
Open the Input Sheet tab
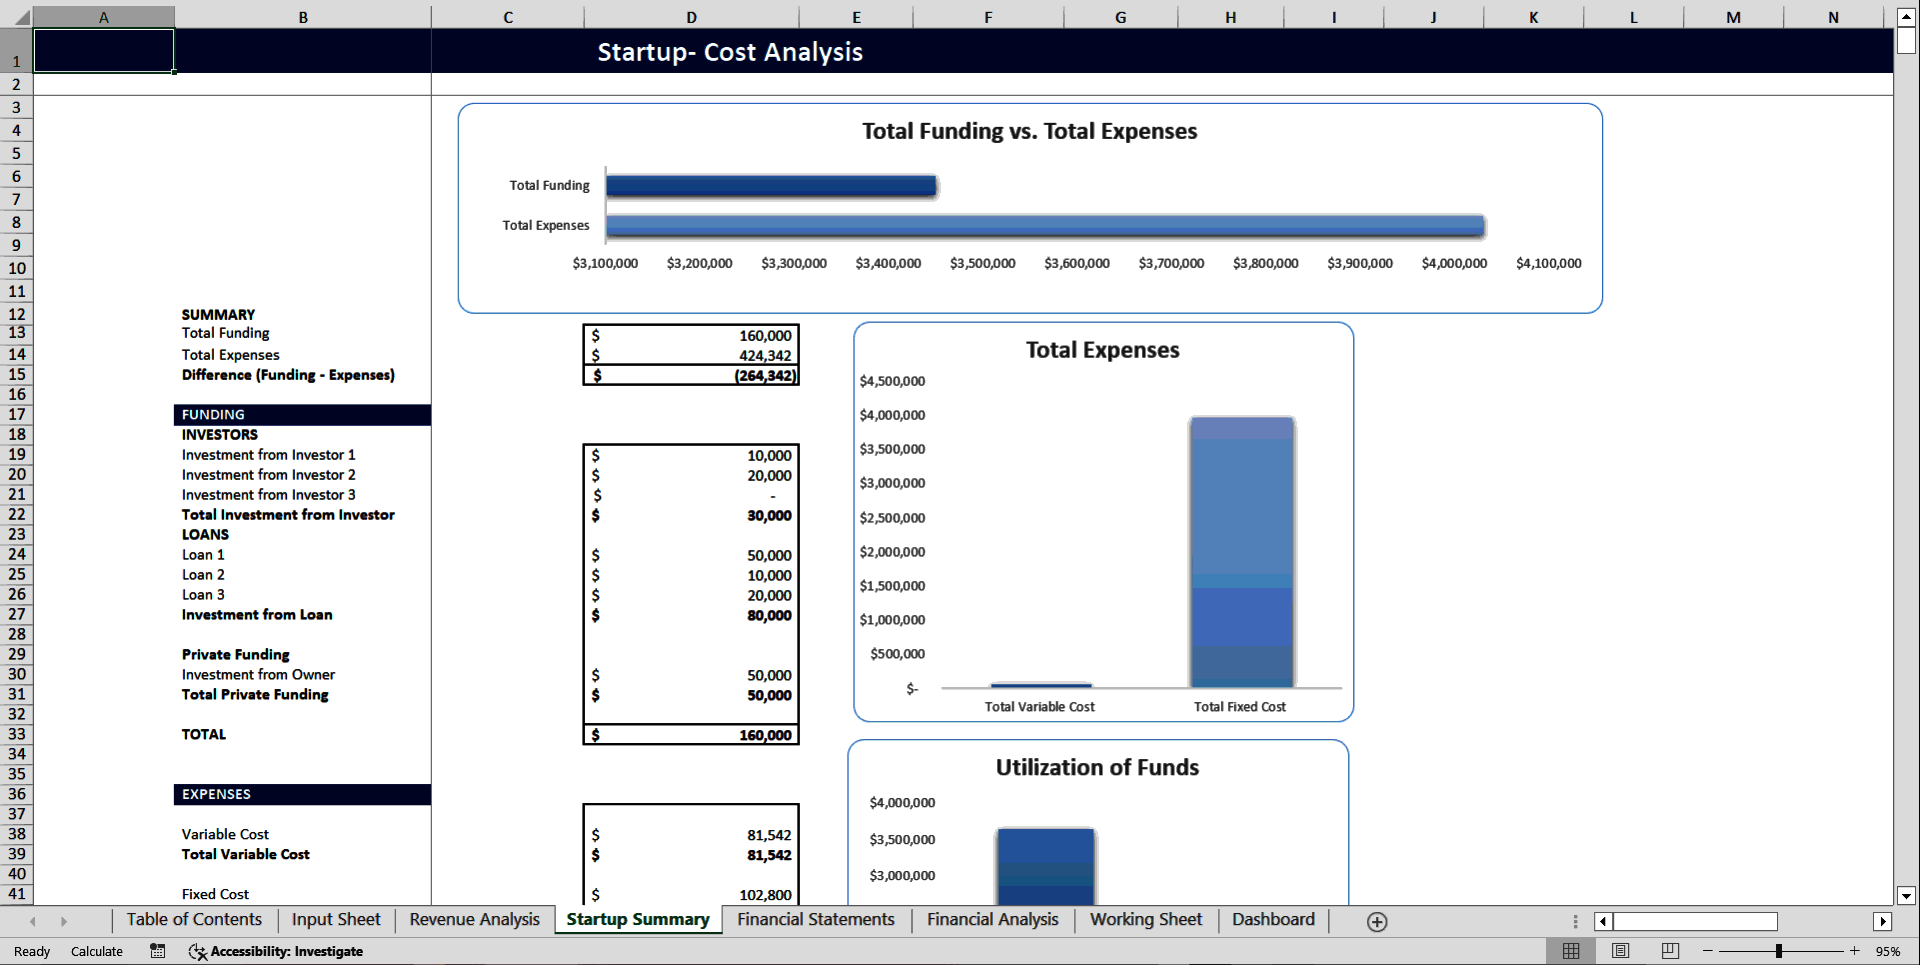[x=335, y=920]
